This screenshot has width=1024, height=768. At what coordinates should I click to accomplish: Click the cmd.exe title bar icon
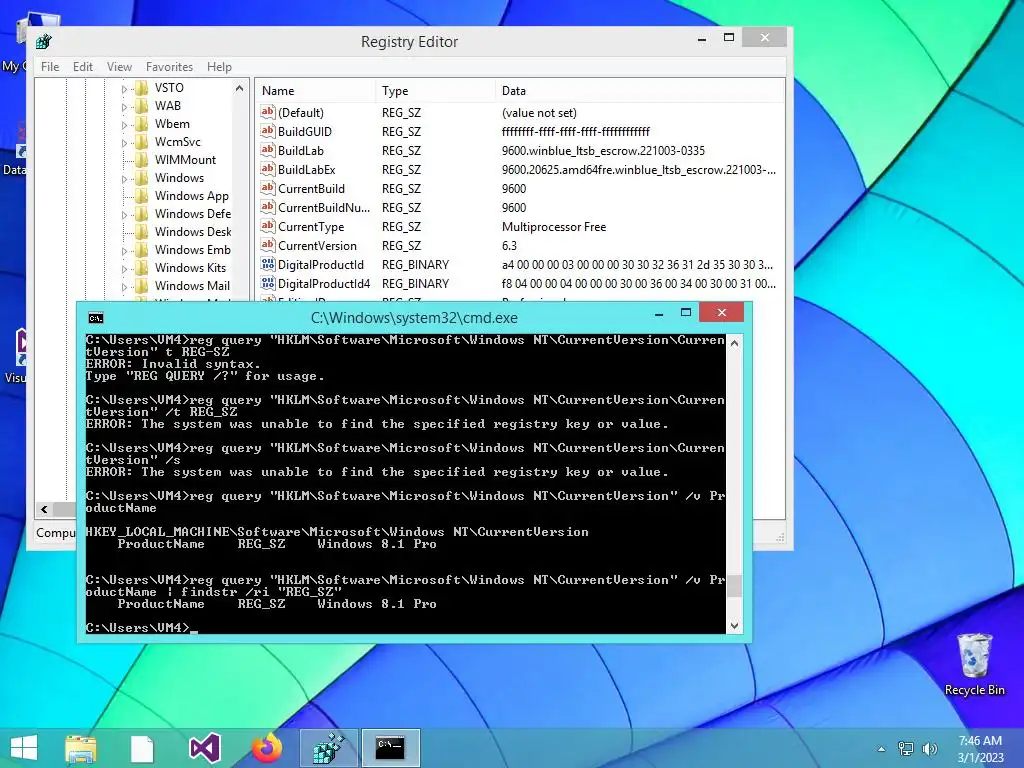[96, 318]
